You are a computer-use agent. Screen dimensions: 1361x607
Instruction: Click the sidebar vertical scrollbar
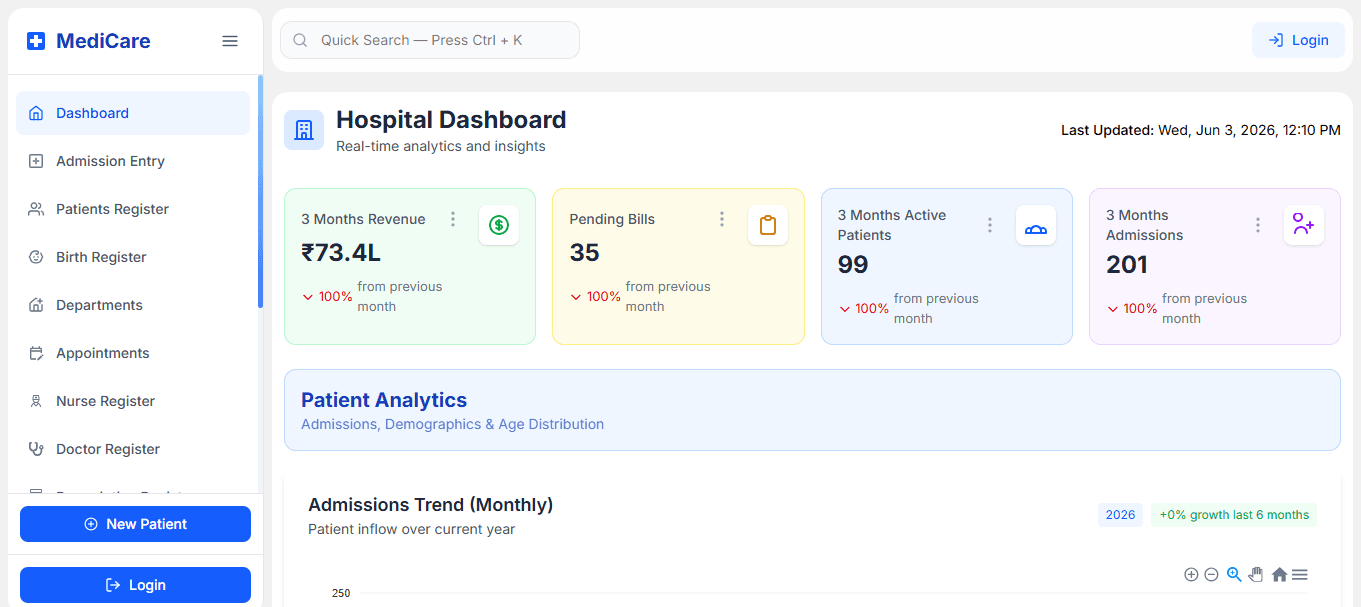coord(260,192)
